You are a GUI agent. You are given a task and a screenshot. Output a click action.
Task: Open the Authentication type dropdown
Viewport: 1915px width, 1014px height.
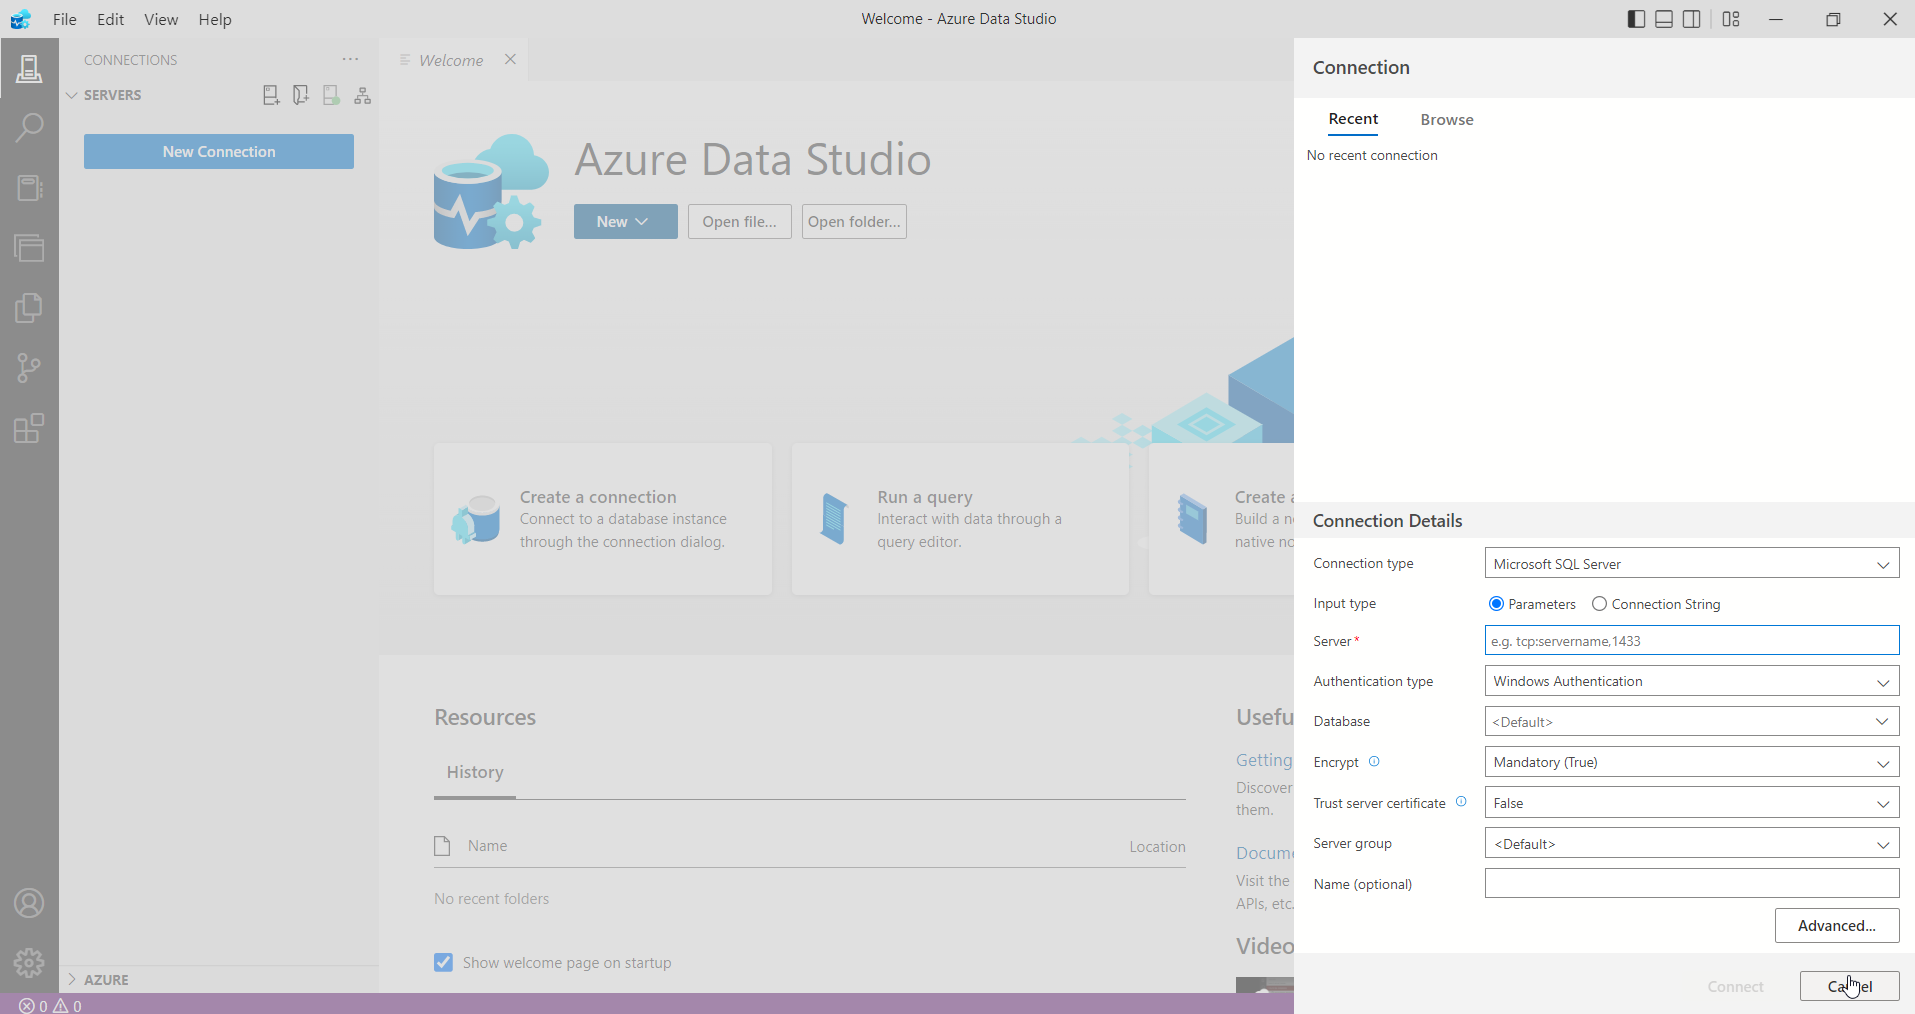1691,681
